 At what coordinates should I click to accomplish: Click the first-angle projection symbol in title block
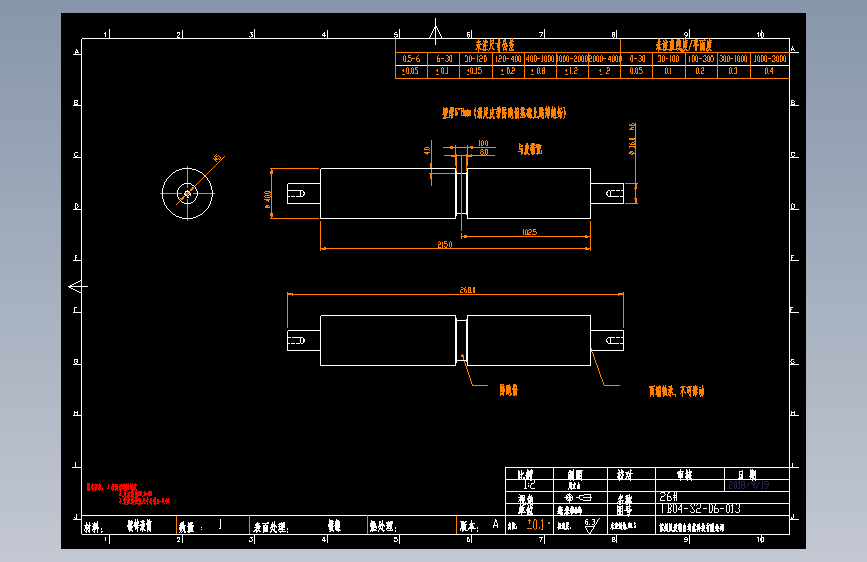(x=577, y=498)
